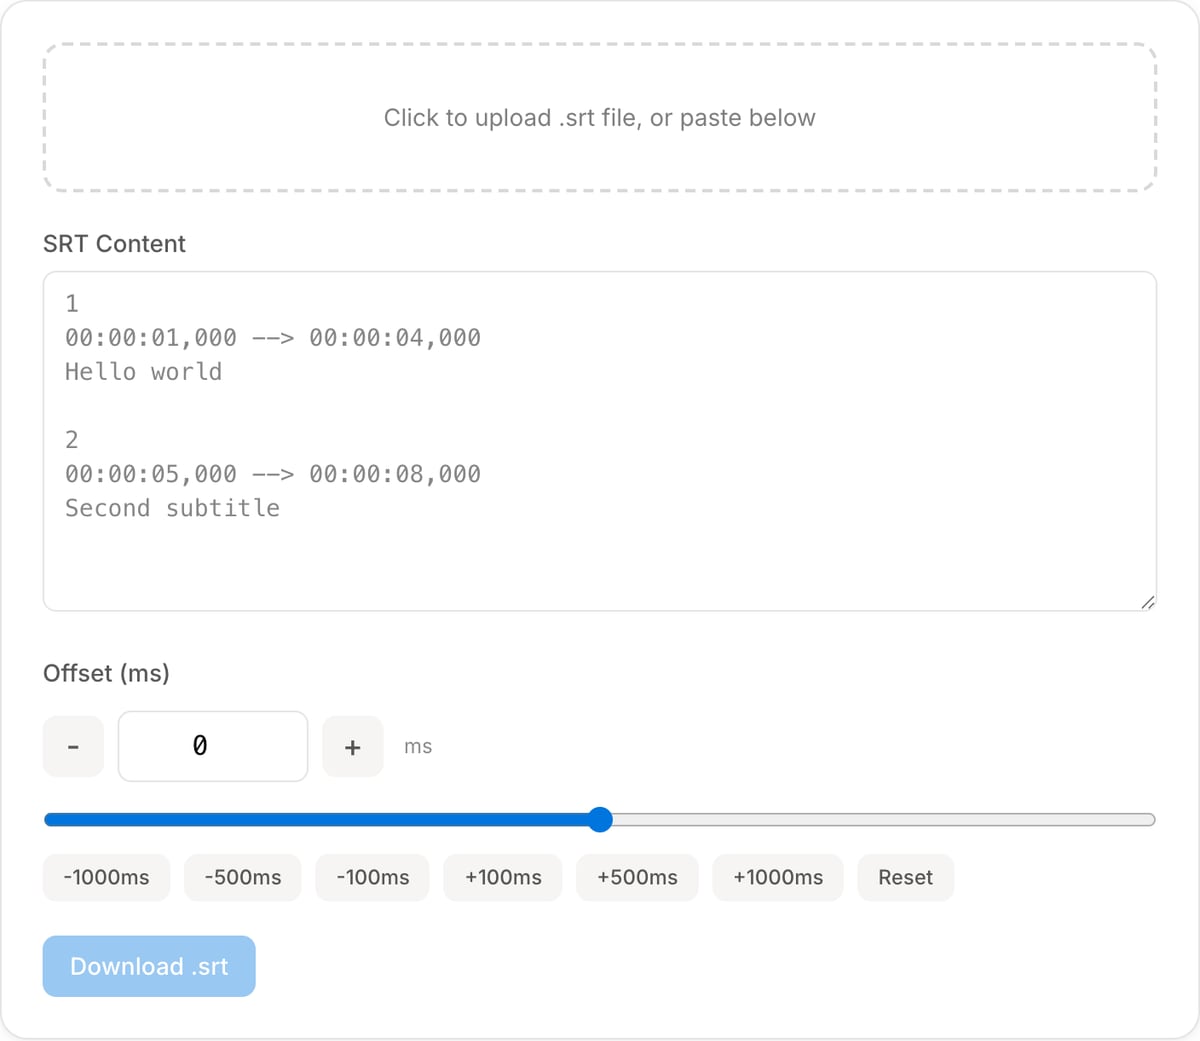This screenshot has width=1200, height=1041.
Task: Click the 'Second subtitle' line
Action: pos(172,508)
